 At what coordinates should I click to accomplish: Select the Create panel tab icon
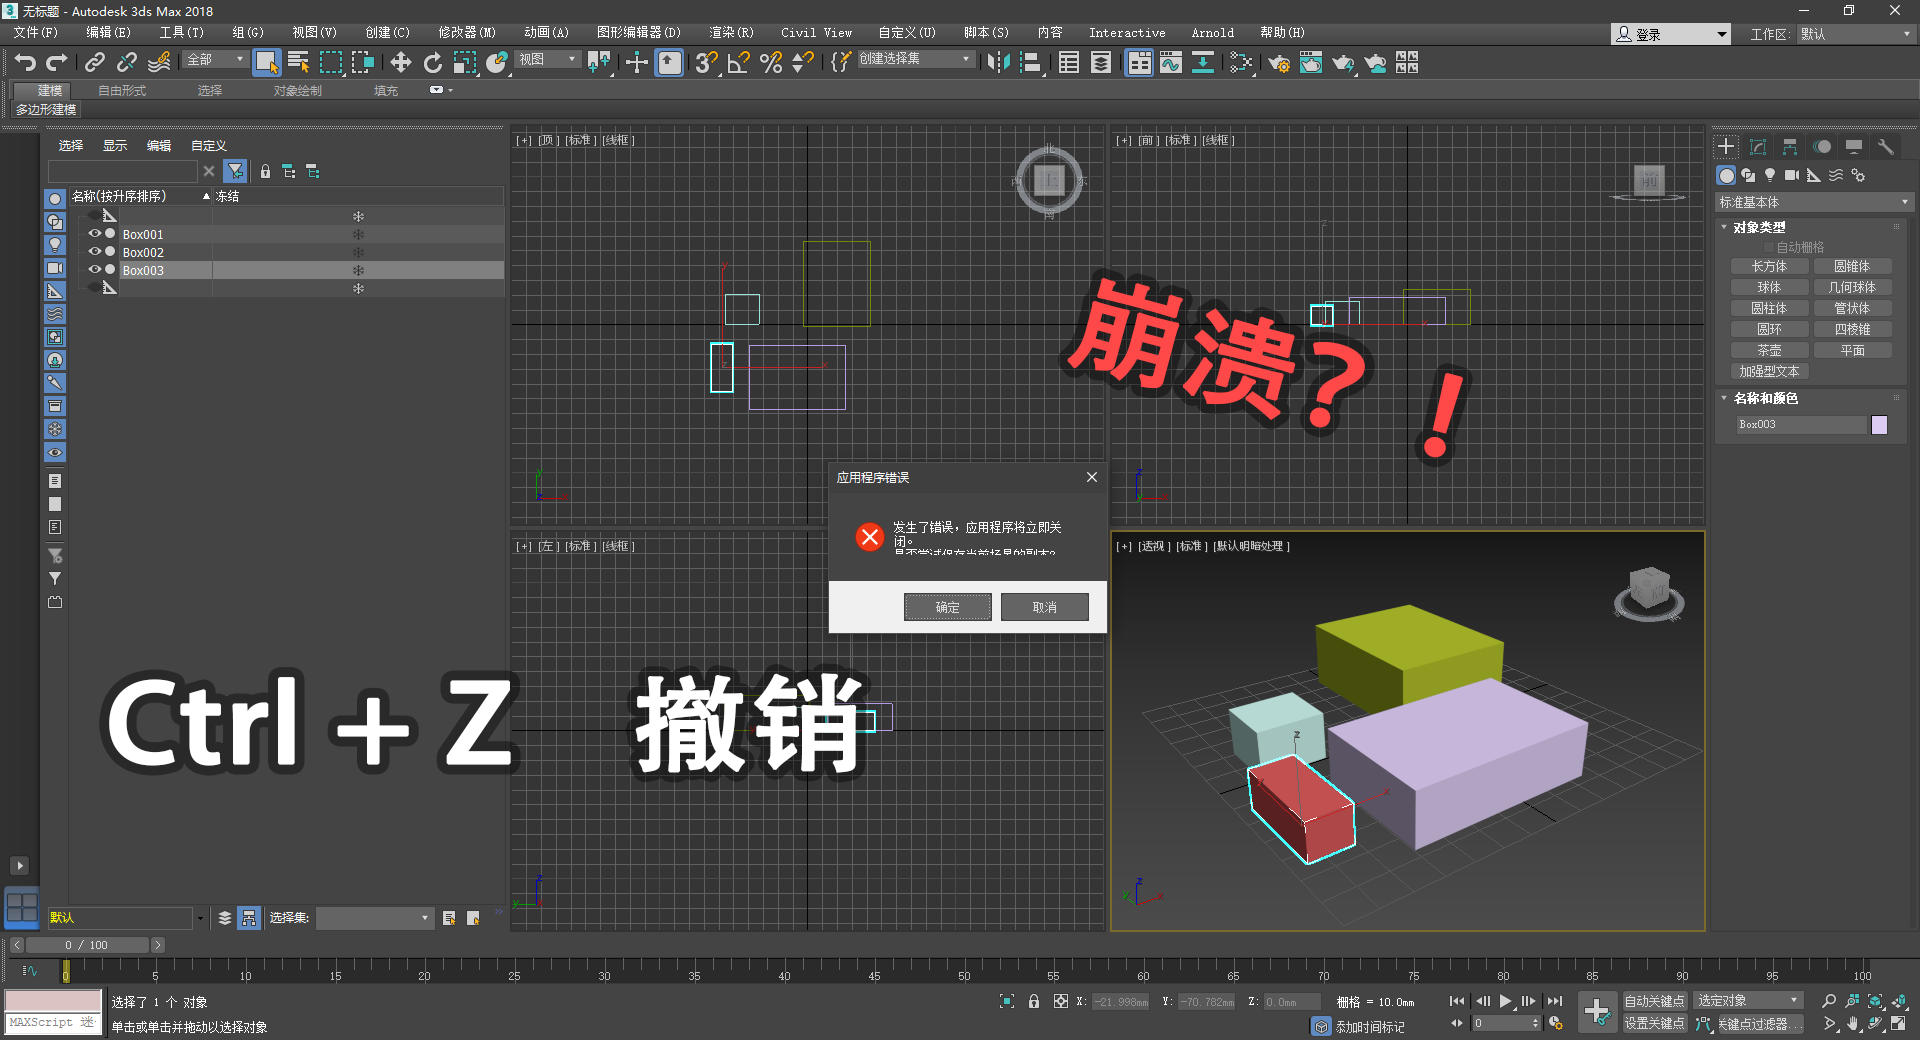[1726, 146]
